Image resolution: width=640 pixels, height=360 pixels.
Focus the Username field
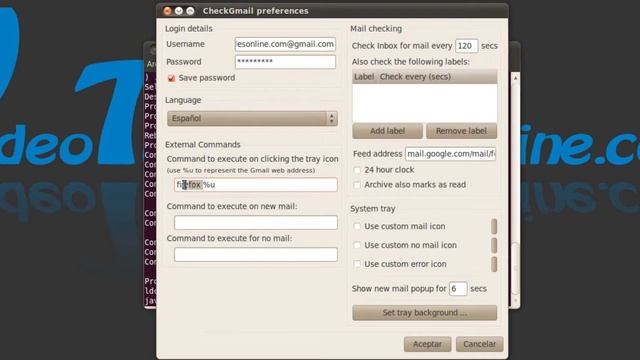(x=285, y=44)
